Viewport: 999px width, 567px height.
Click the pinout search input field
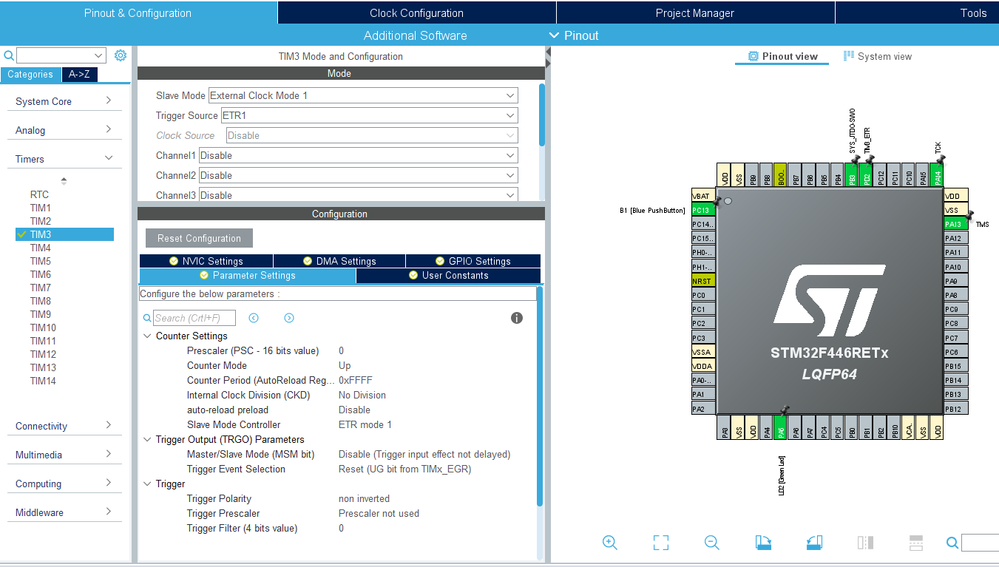click(980, 543)
